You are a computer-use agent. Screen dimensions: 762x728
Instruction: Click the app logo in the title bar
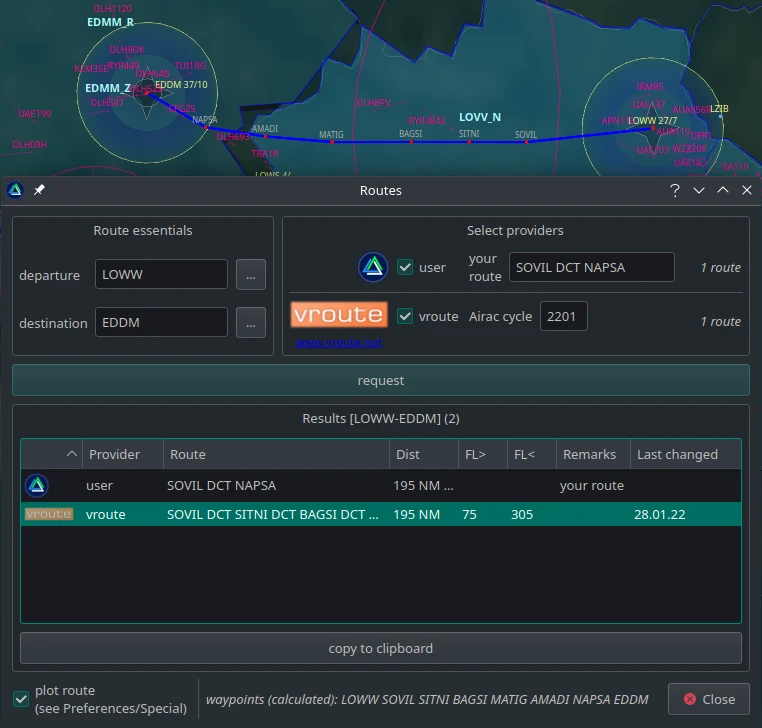point(15,190)
